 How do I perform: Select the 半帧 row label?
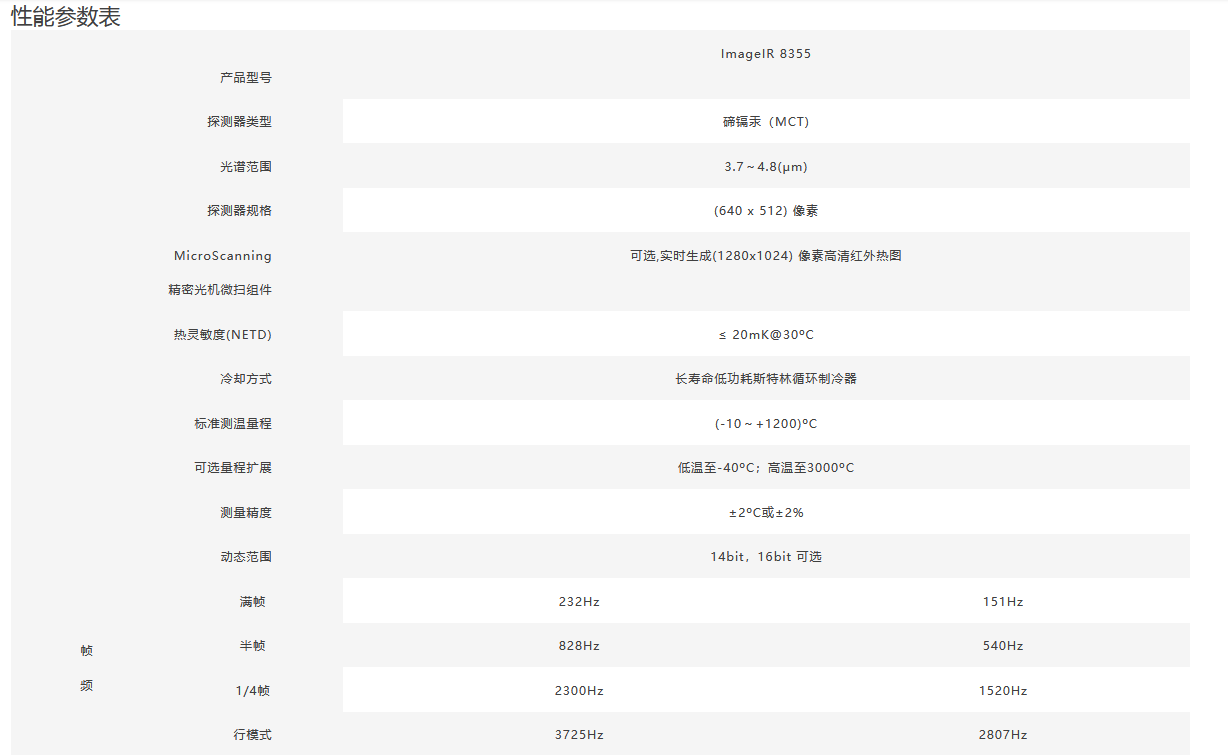[x=253, y=646]
